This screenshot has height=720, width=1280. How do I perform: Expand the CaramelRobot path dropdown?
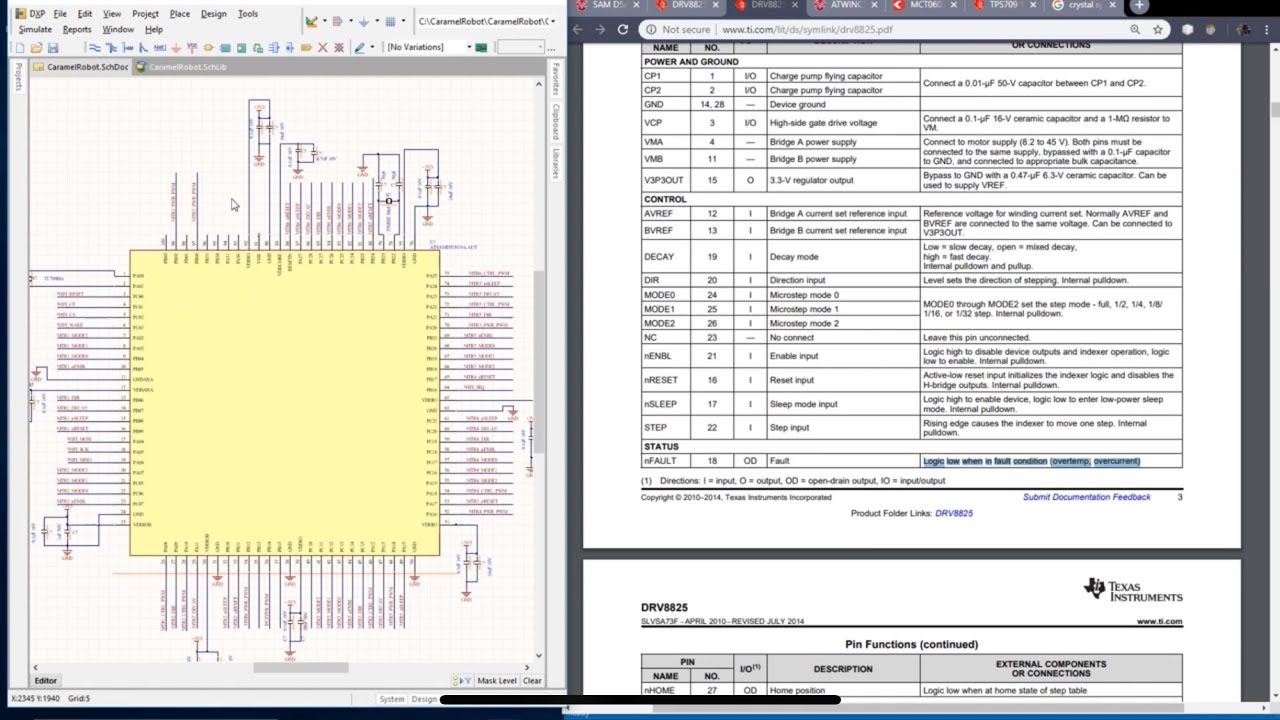[554, 21]
